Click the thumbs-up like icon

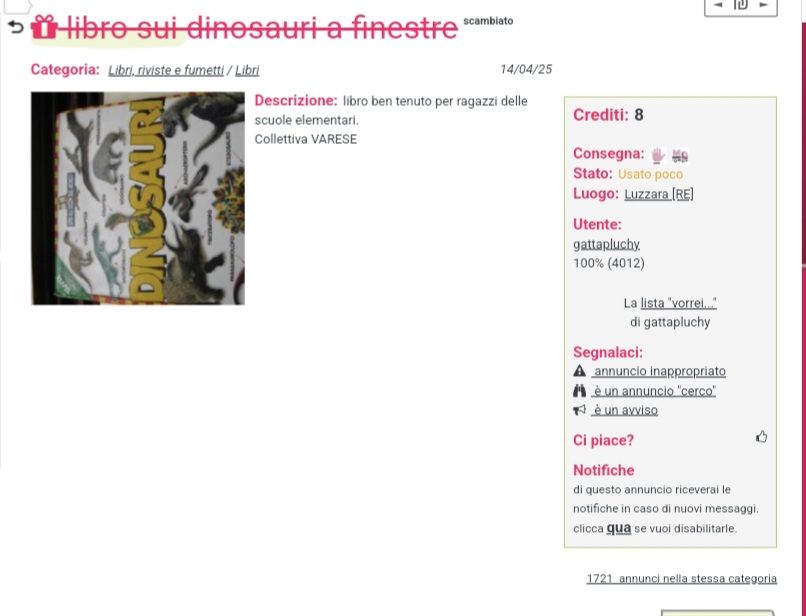click(x=761, y=437)
